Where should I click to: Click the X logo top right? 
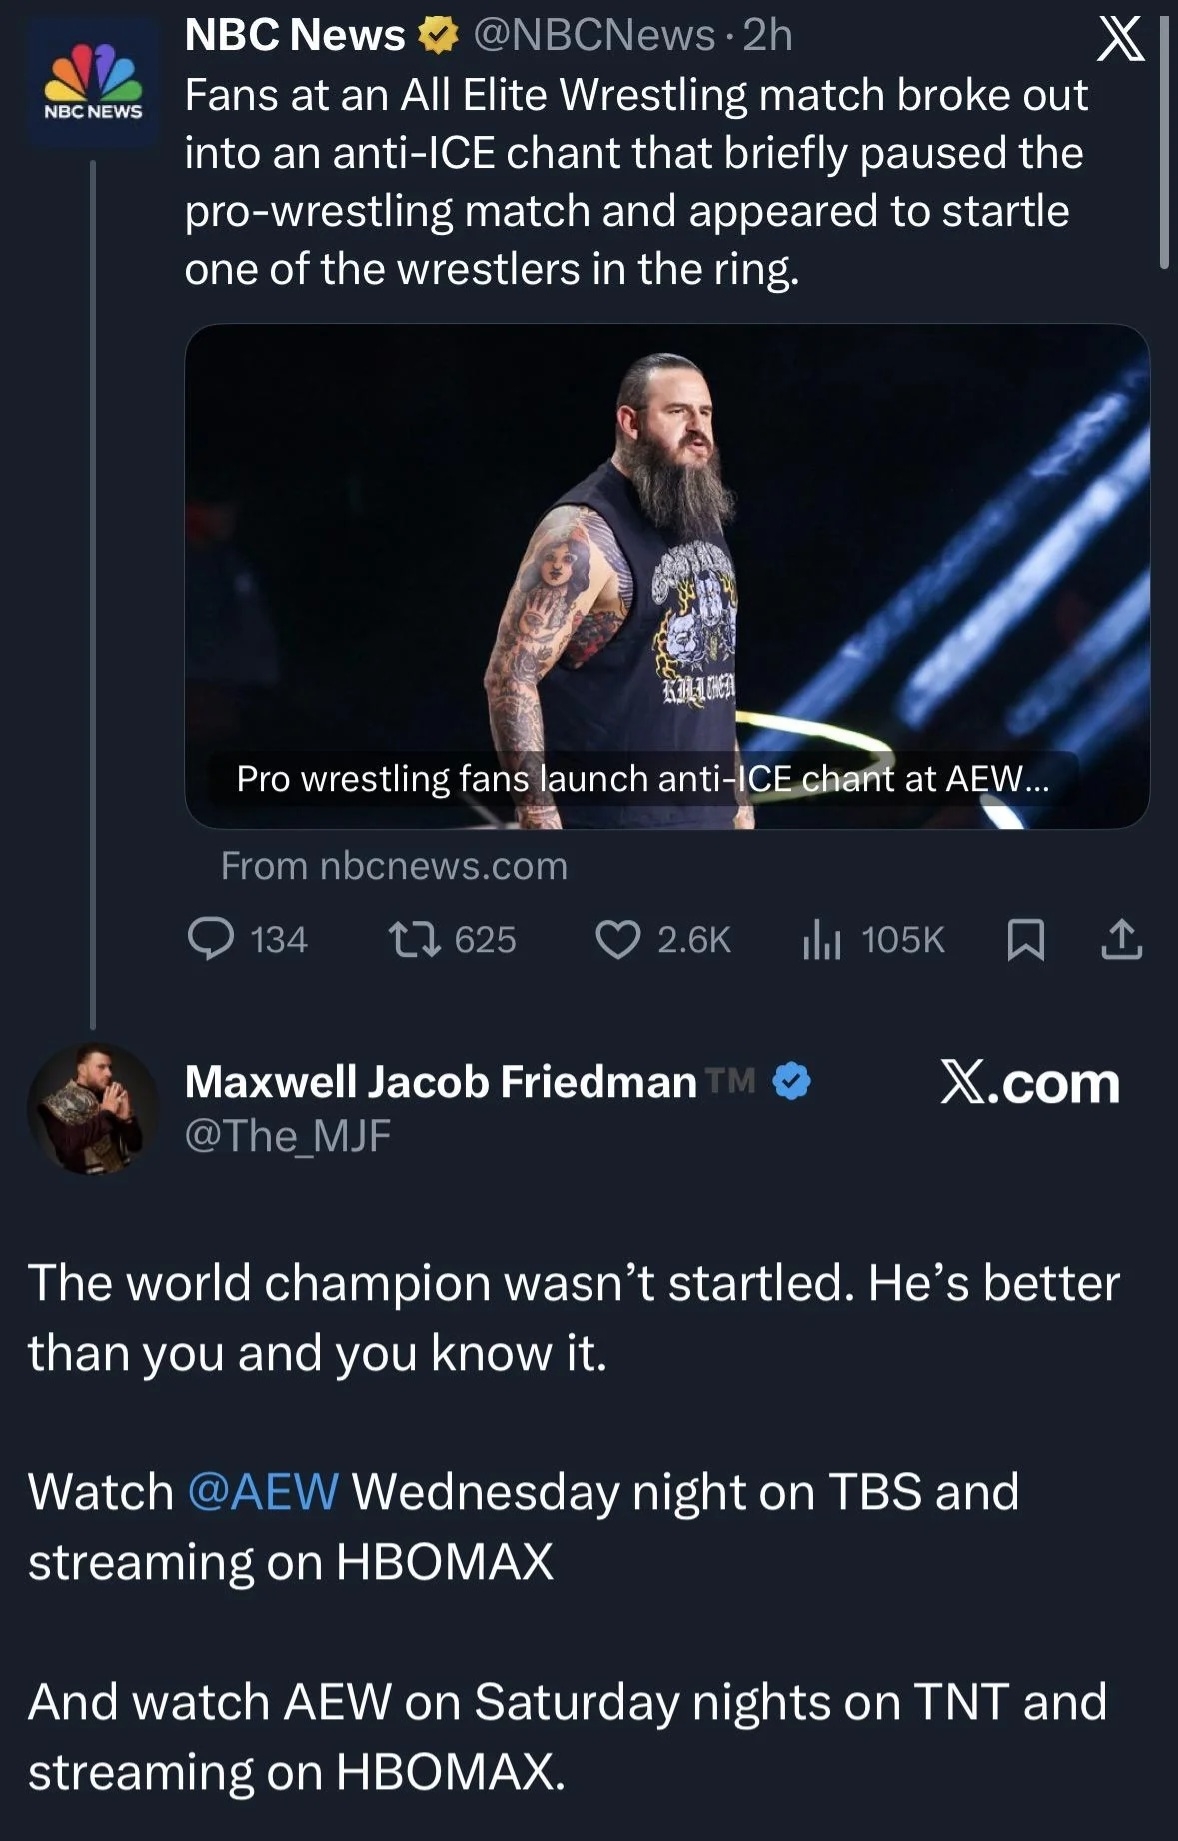click(x=1120, y=40)
